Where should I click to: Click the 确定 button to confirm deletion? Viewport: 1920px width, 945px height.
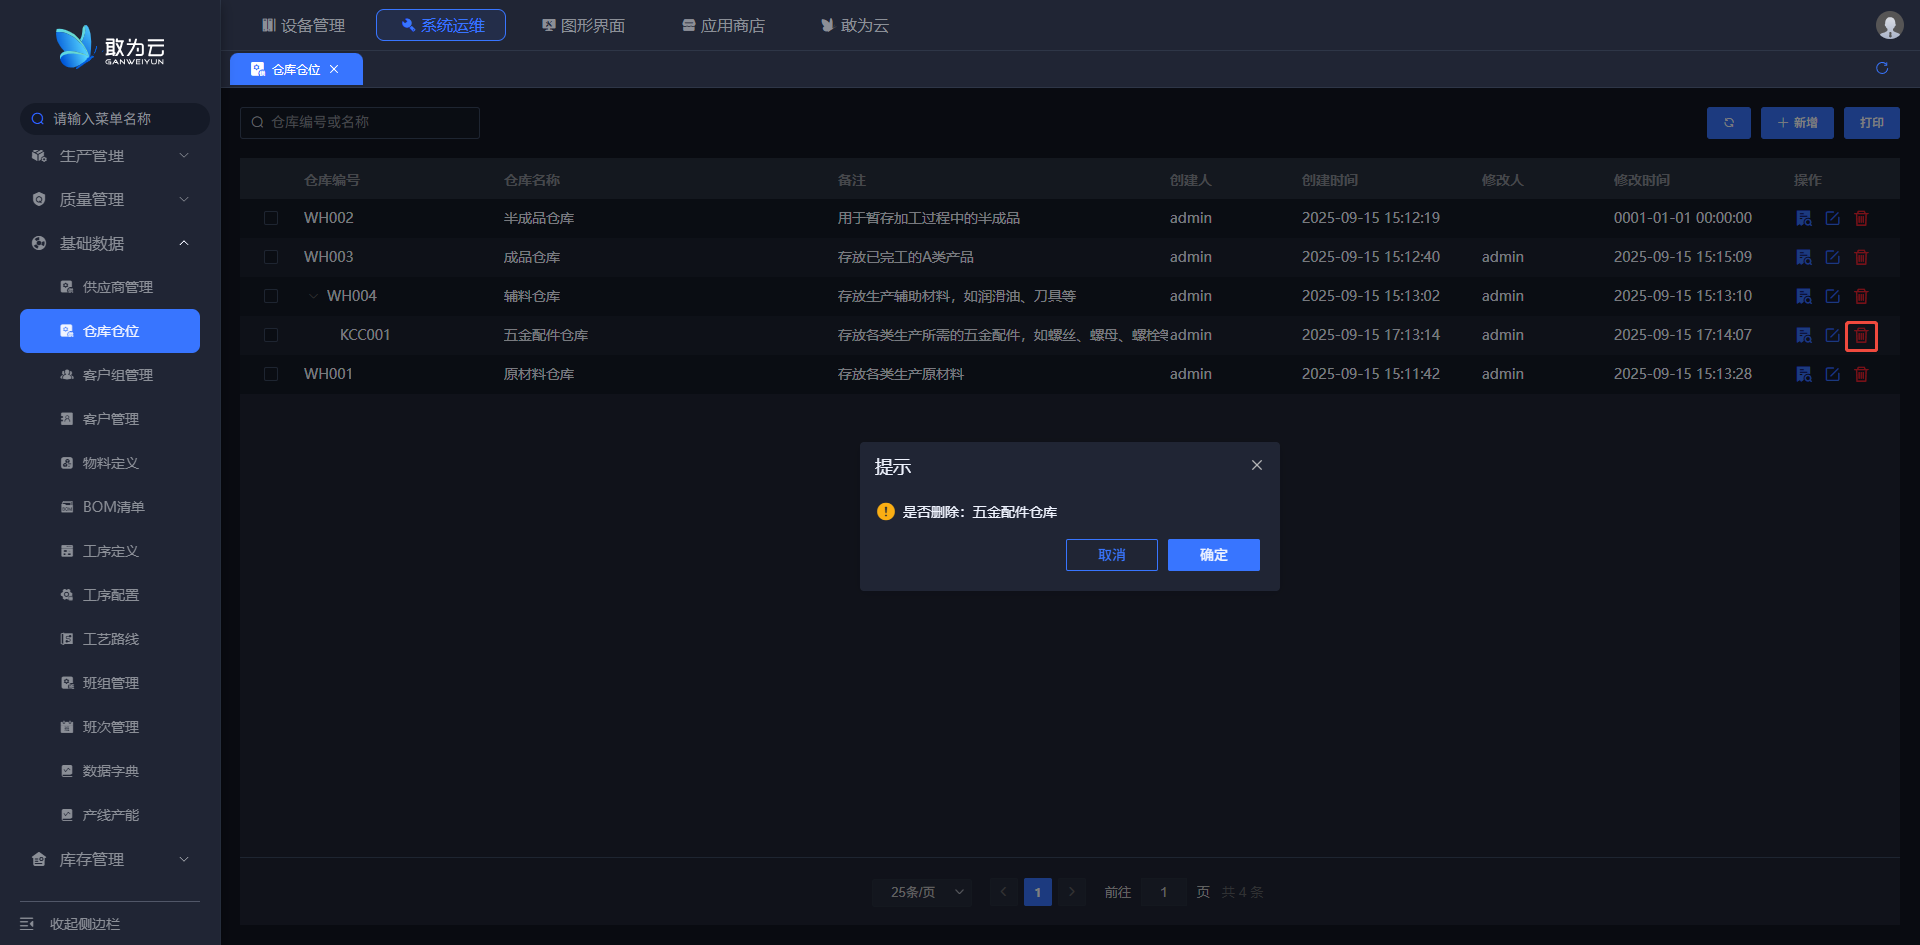(x=1213, y=555)
